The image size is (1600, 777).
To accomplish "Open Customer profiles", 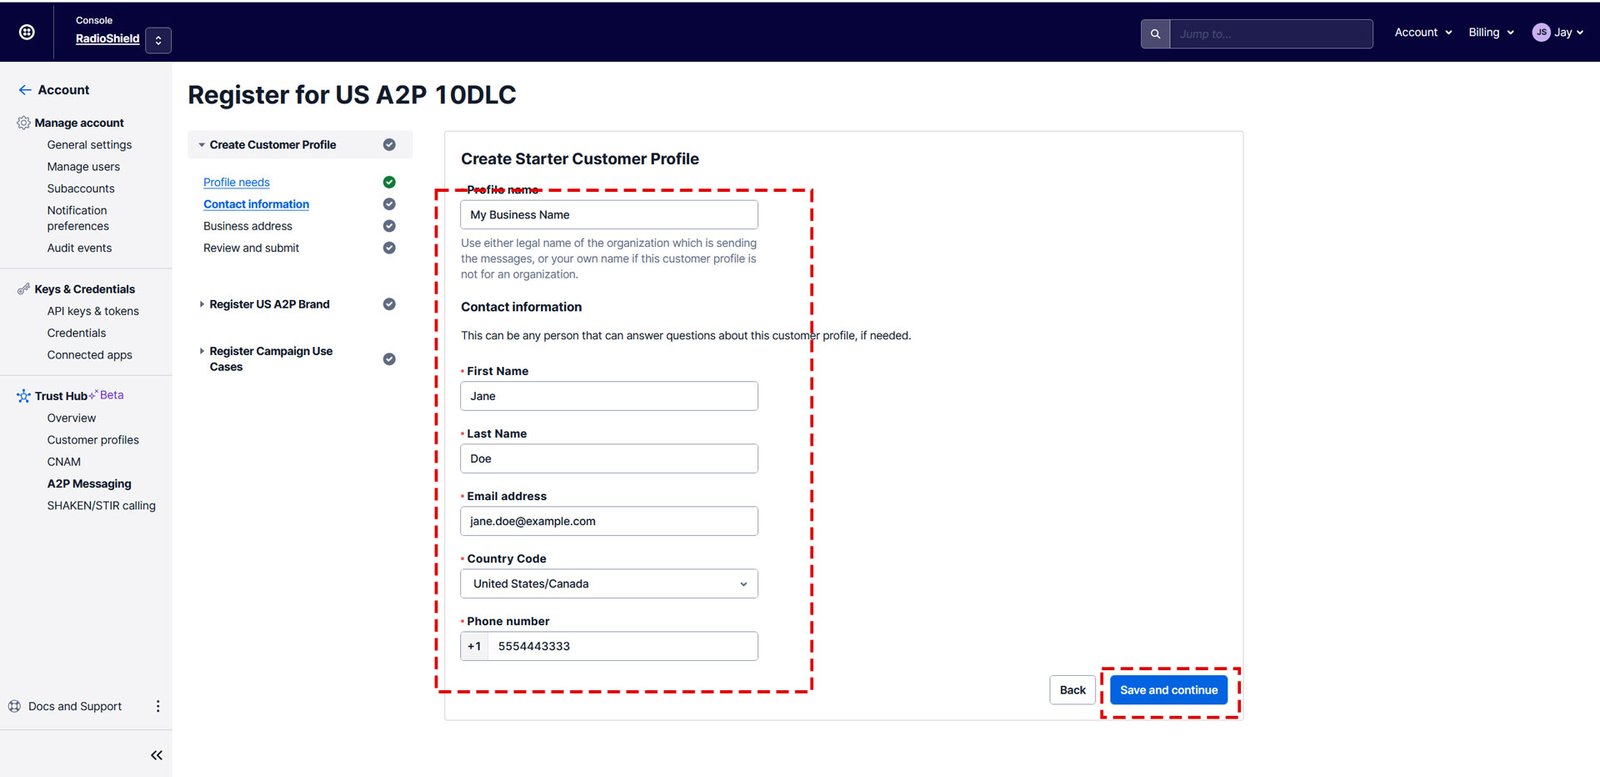I will click(x=93, y=440).
